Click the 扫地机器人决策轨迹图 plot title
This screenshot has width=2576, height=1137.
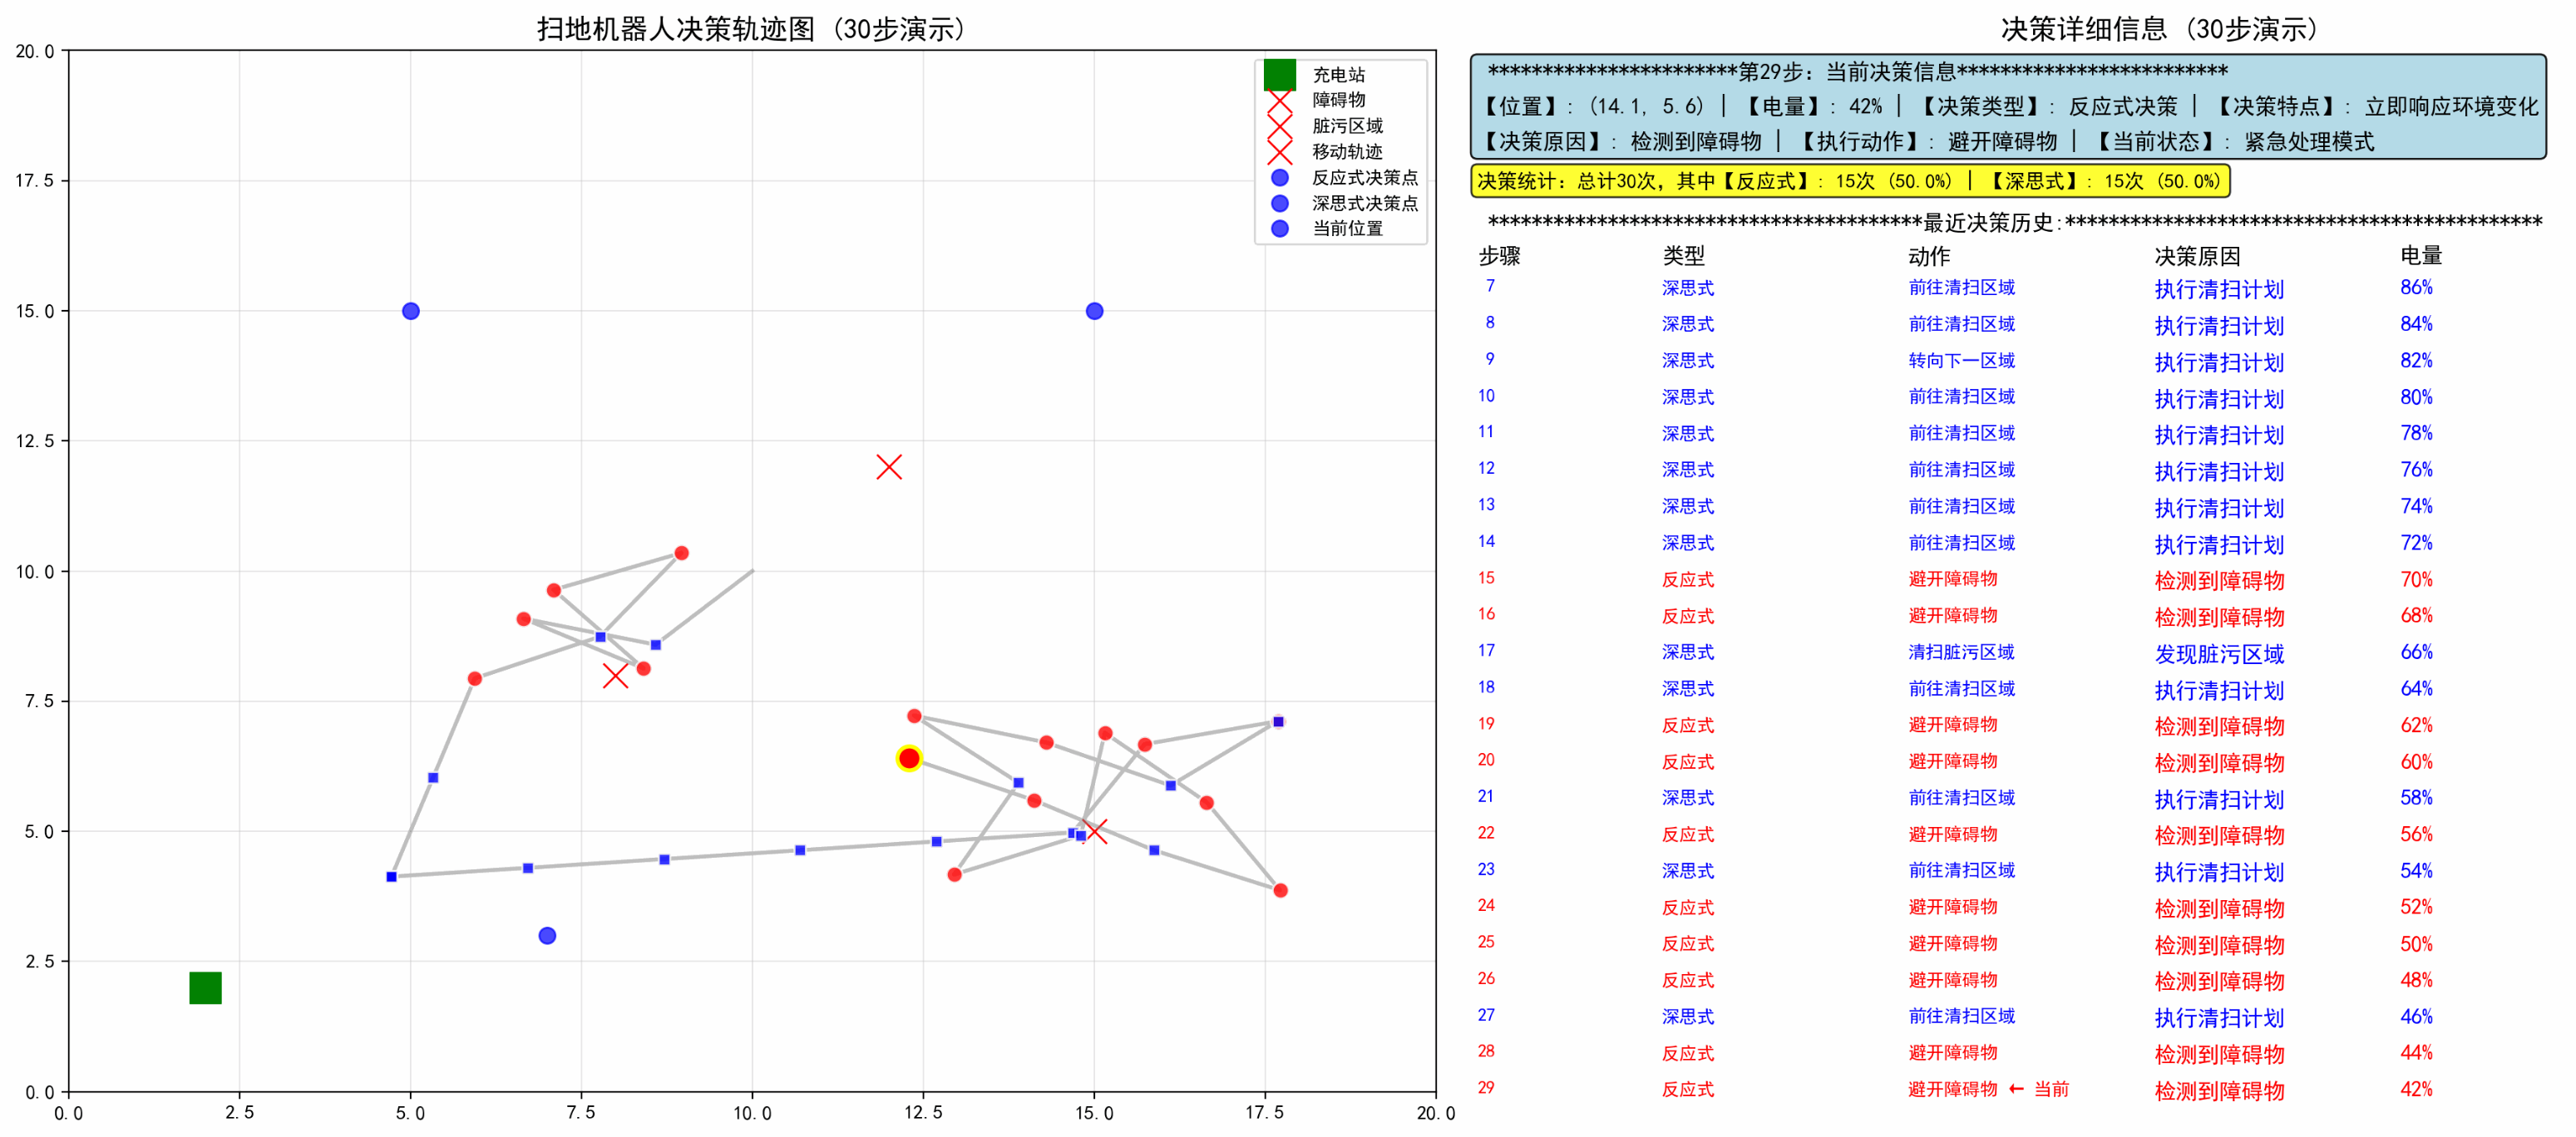pos(751,29)
